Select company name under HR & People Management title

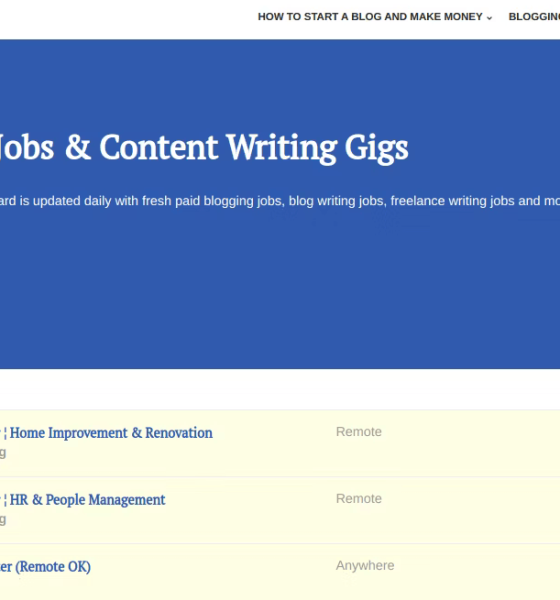point(3,520)
